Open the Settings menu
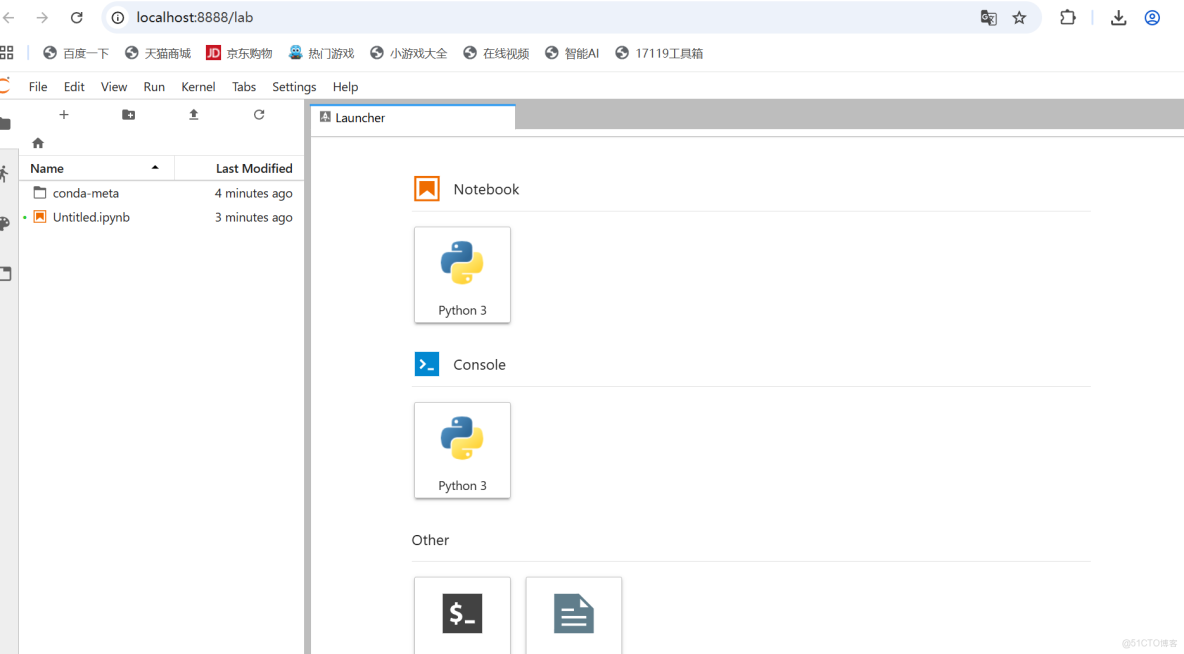 294,87
